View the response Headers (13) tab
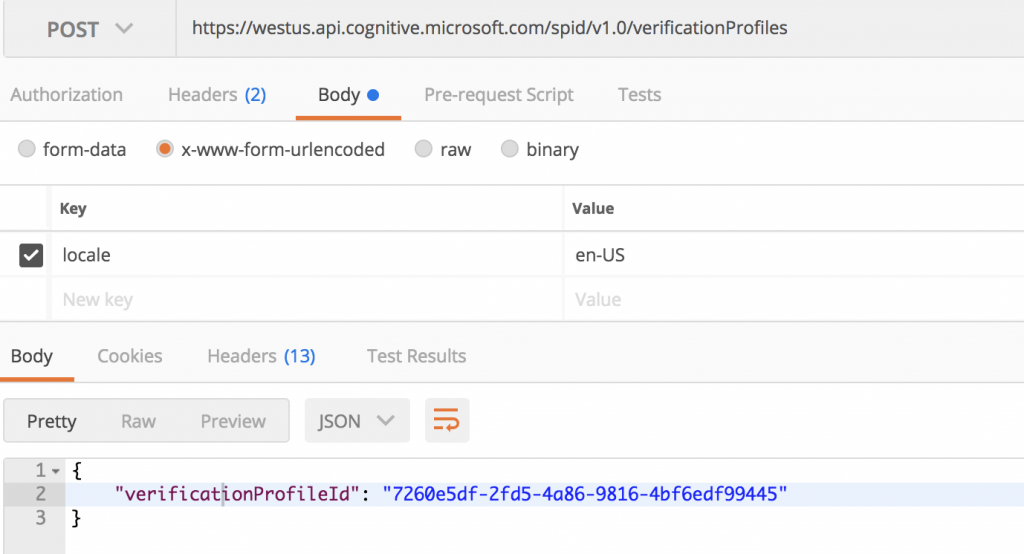Screen dimensions: 1024x554 coord(261,356)
